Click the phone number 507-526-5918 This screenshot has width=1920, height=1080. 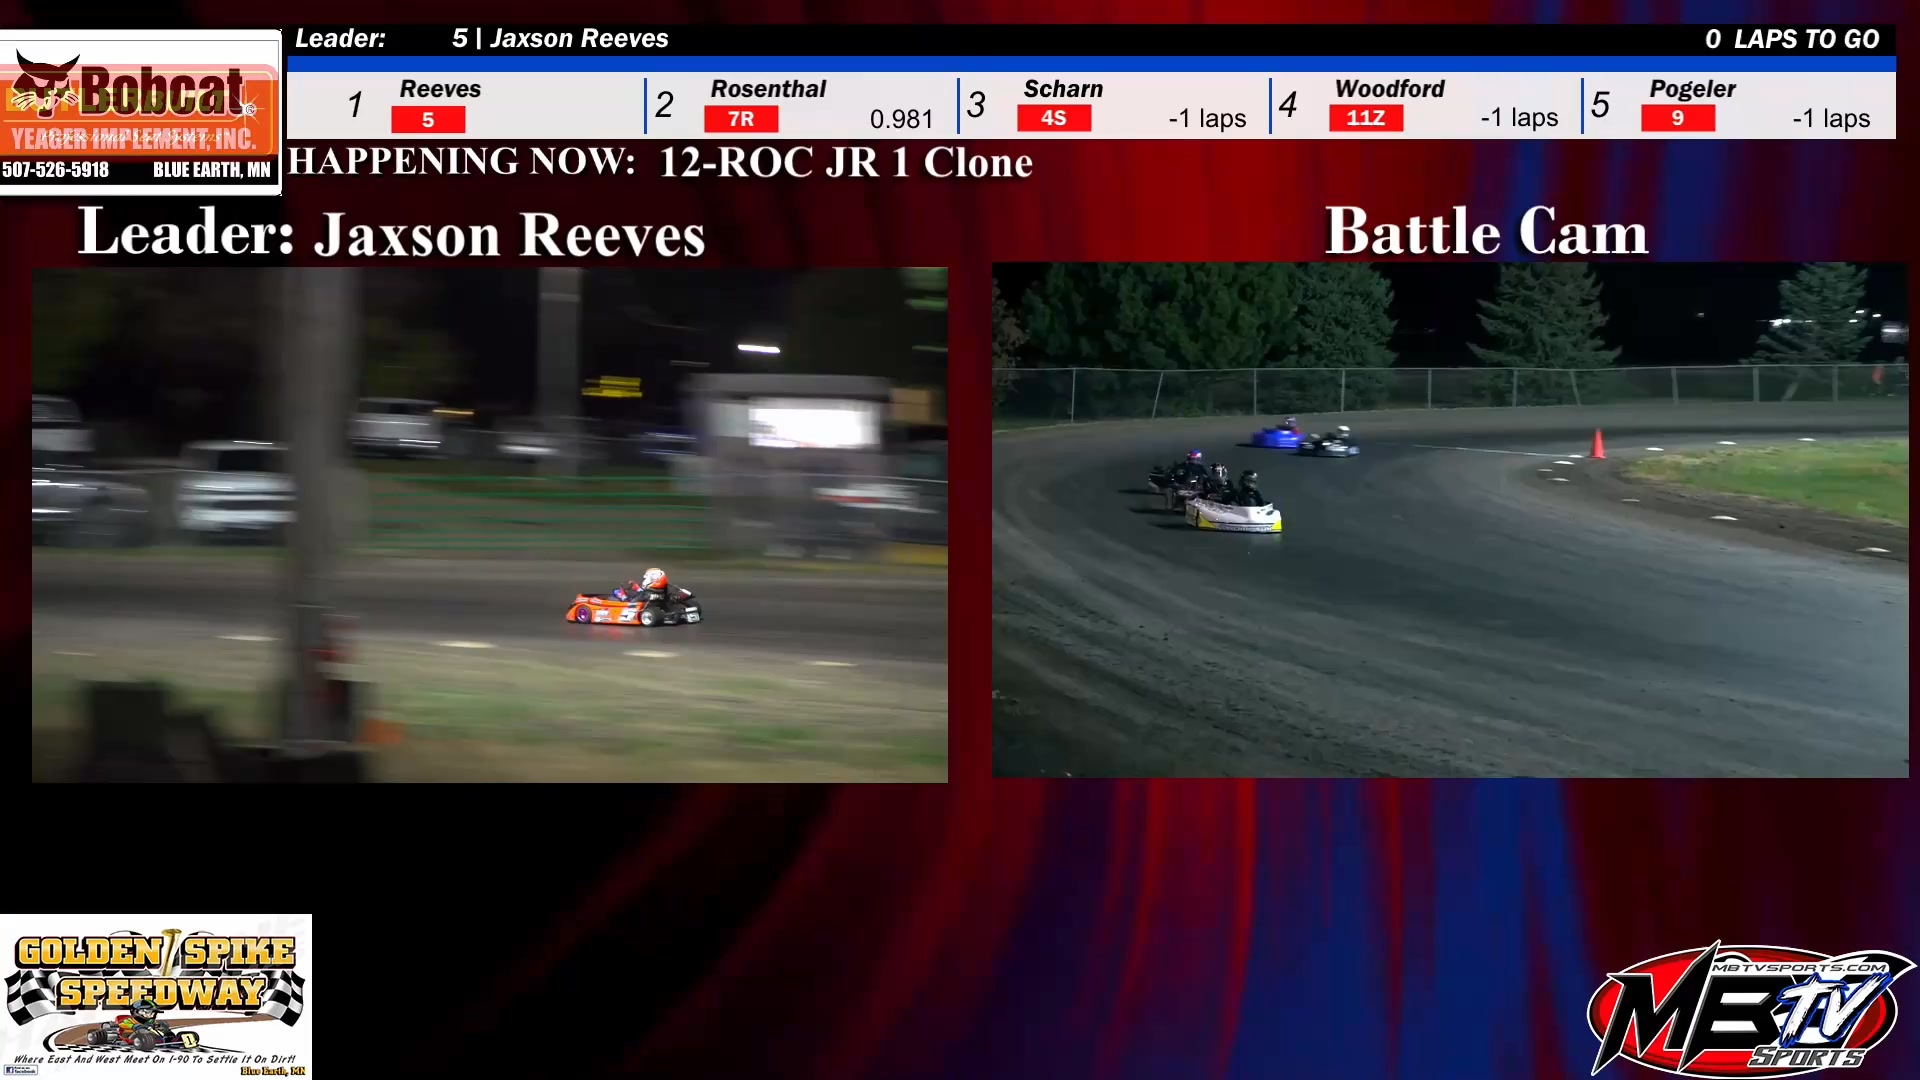tap(55, 170)
